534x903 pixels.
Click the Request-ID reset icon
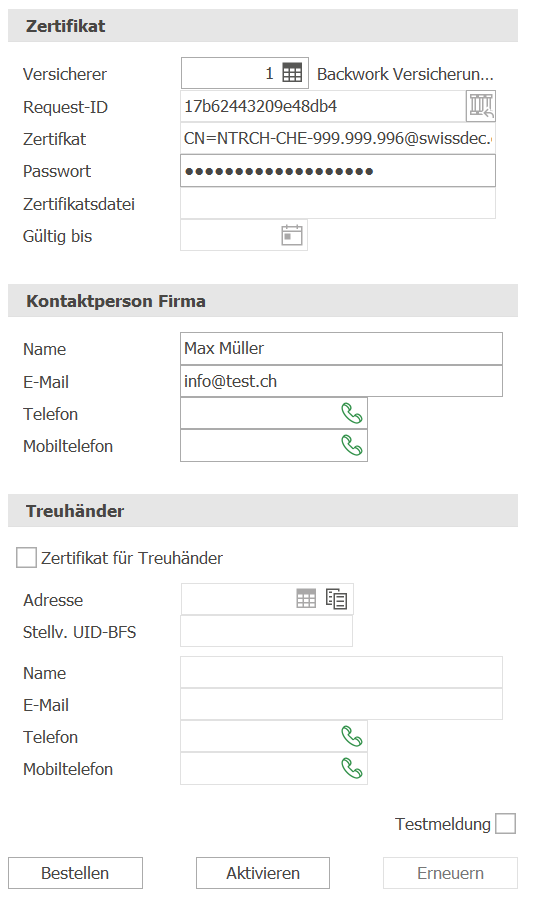(x=481, y=106)
